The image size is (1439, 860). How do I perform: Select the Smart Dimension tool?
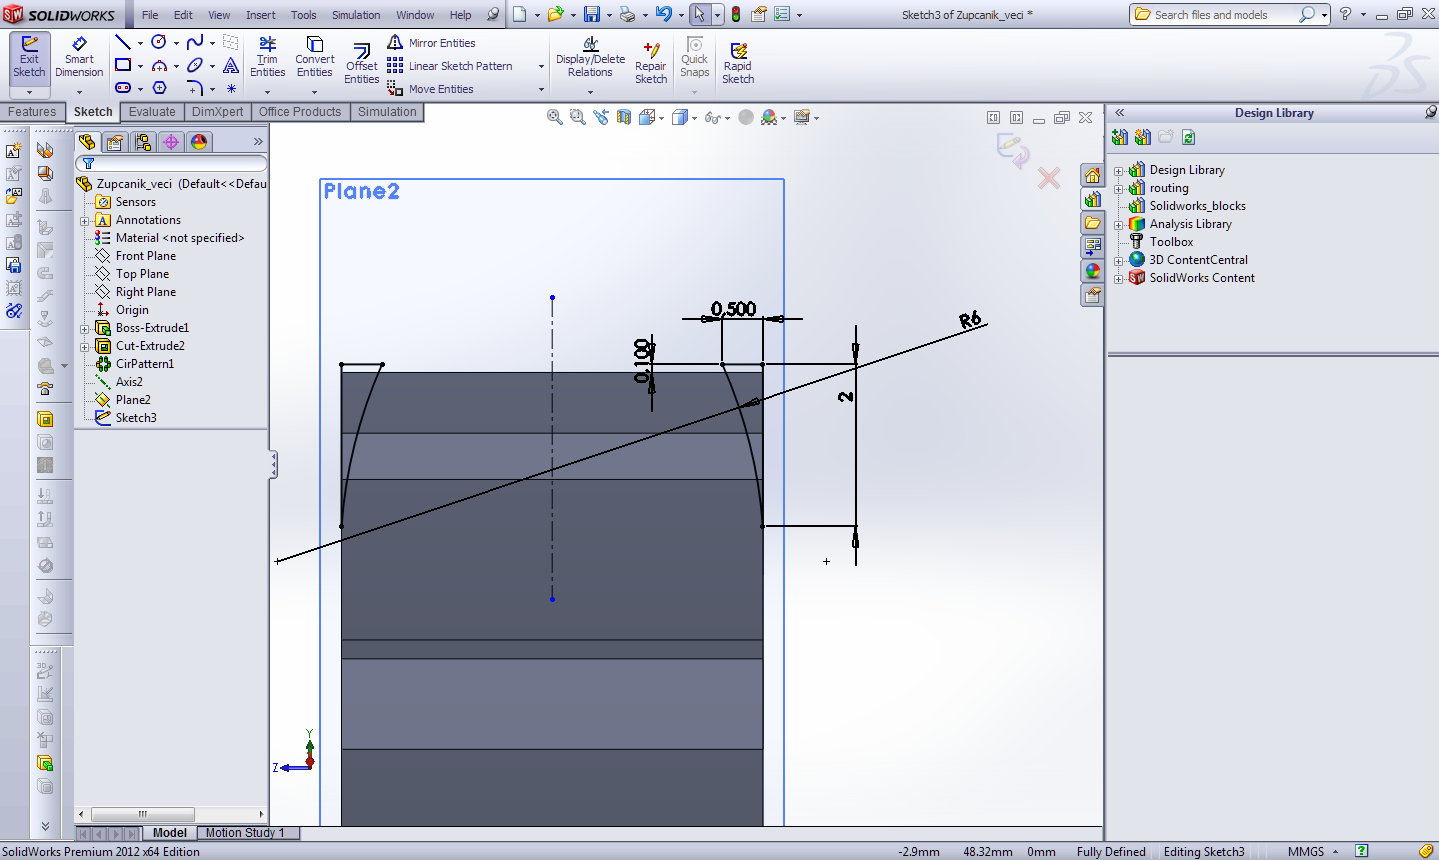79,58
